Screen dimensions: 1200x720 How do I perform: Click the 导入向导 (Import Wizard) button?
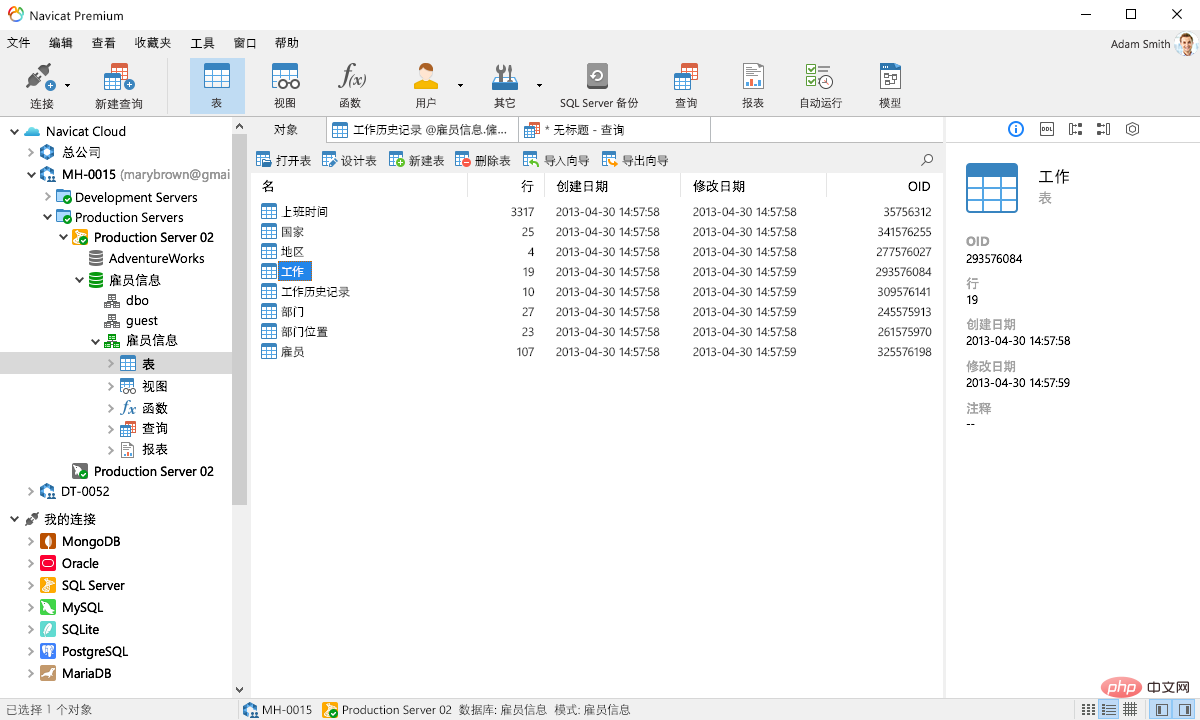click(x=556, y=160)
